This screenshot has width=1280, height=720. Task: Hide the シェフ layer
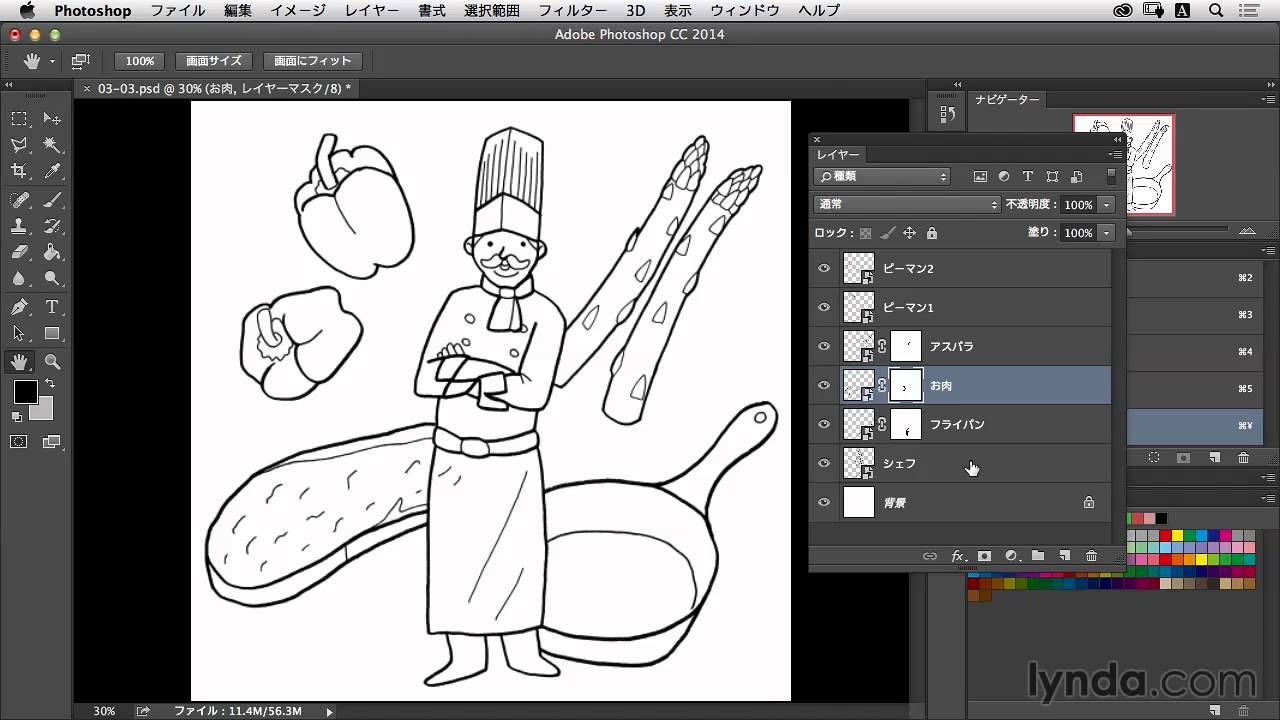pos(824,463)
